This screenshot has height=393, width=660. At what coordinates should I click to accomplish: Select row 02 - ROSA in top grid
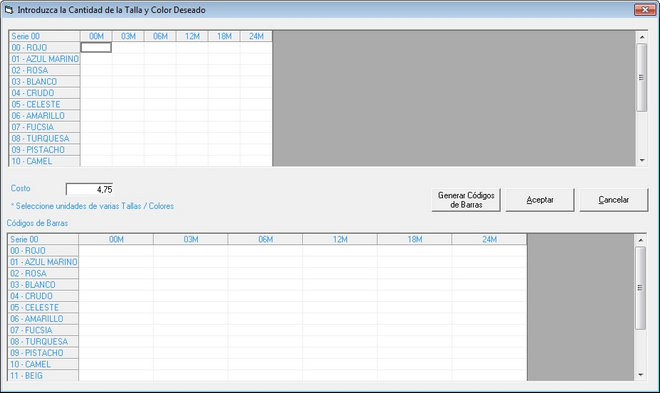click(44, 70)
